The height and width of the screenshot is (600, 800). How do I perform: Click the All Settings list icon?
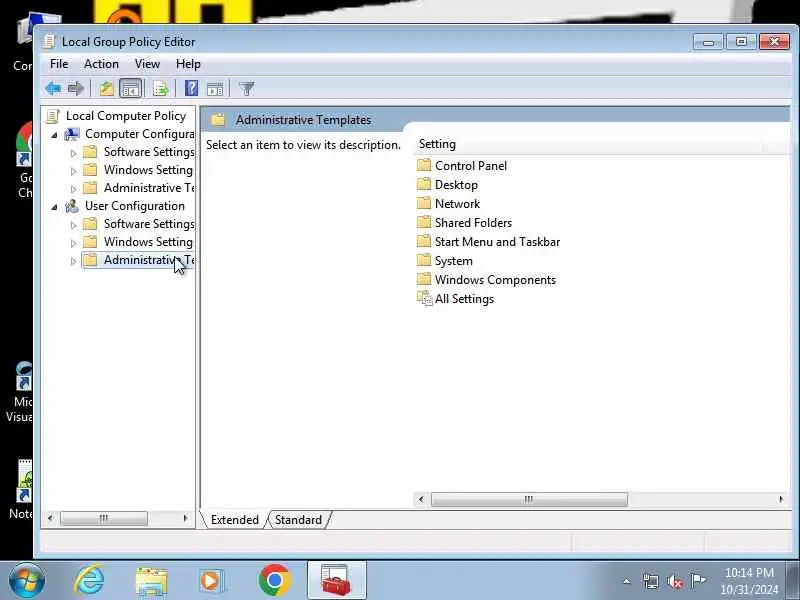point(424,298)
